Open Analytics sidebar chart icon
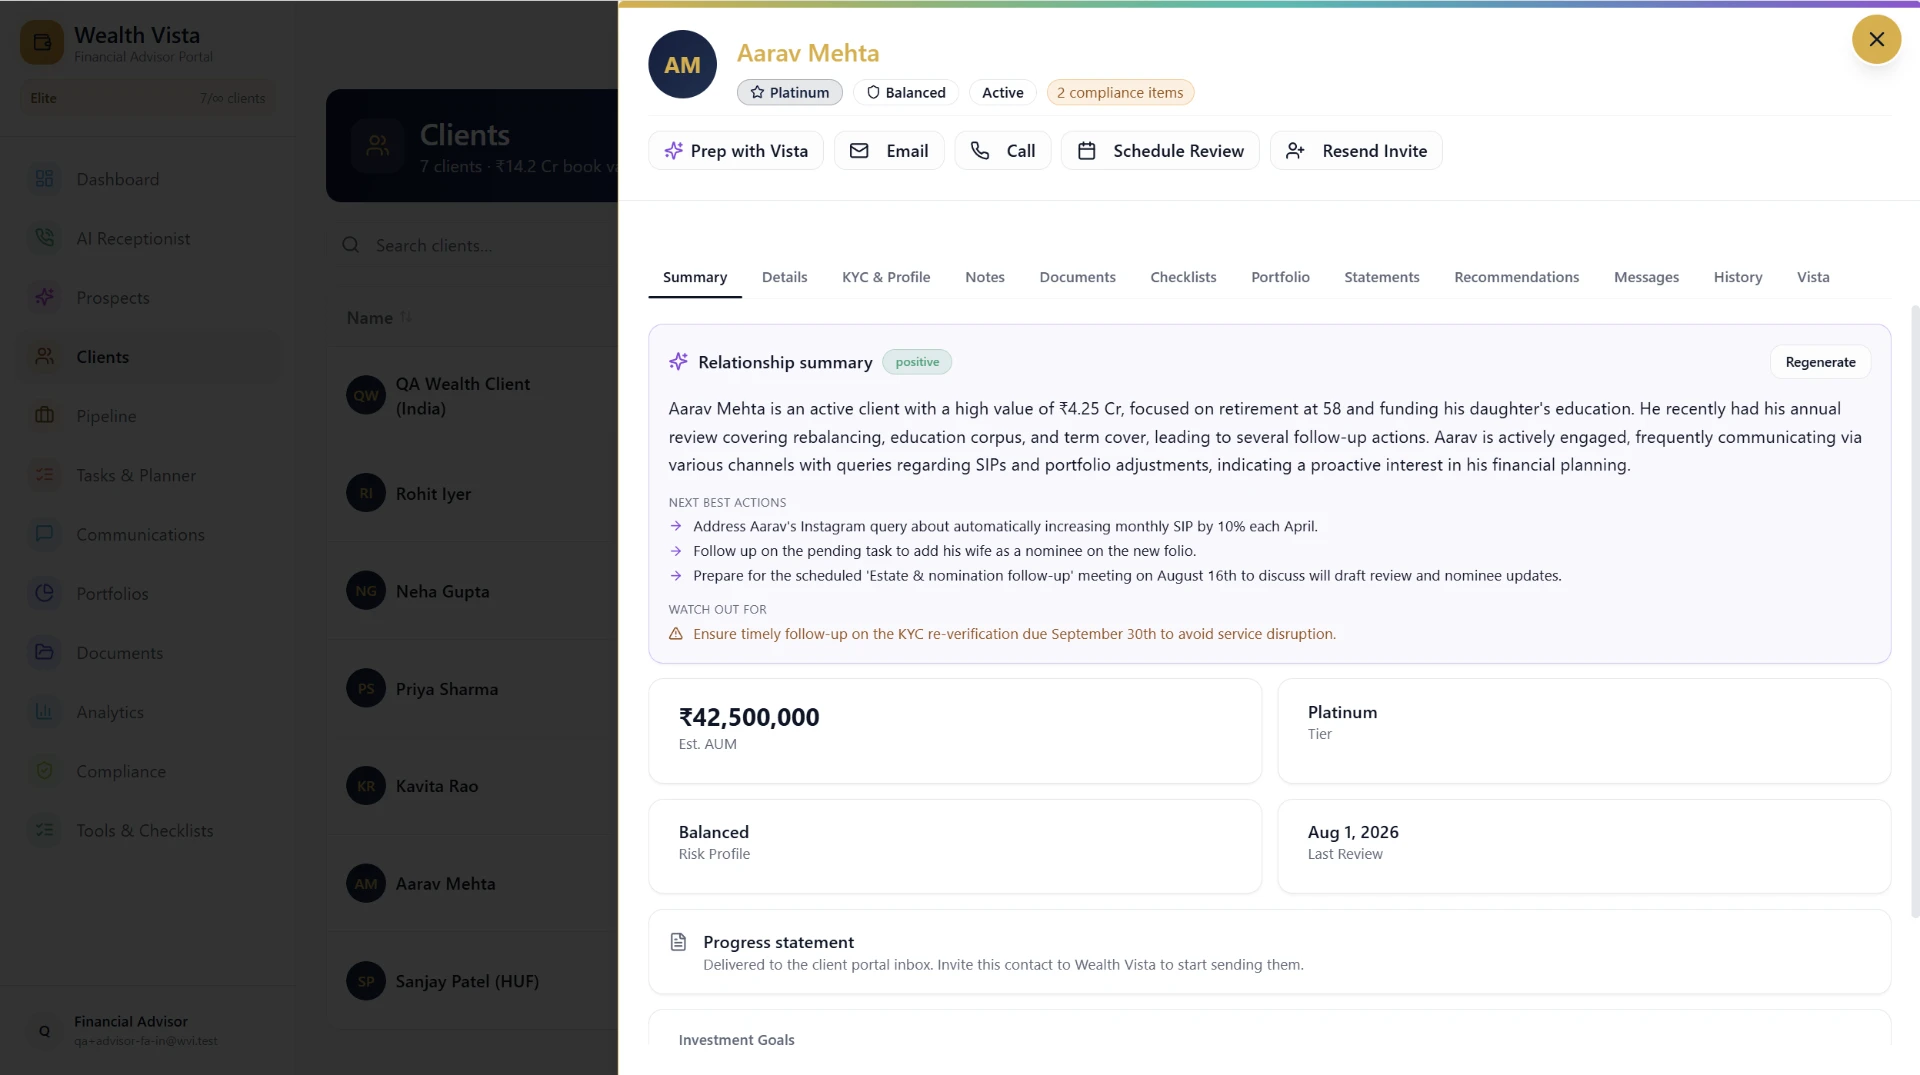Screen dimensions: 1920x1075 [45, 712]
